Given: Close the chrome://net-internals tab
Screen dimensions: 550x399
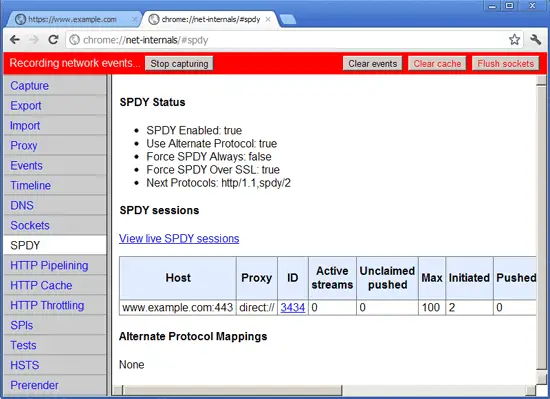Looking at the screenshot, I should point(268,20).
